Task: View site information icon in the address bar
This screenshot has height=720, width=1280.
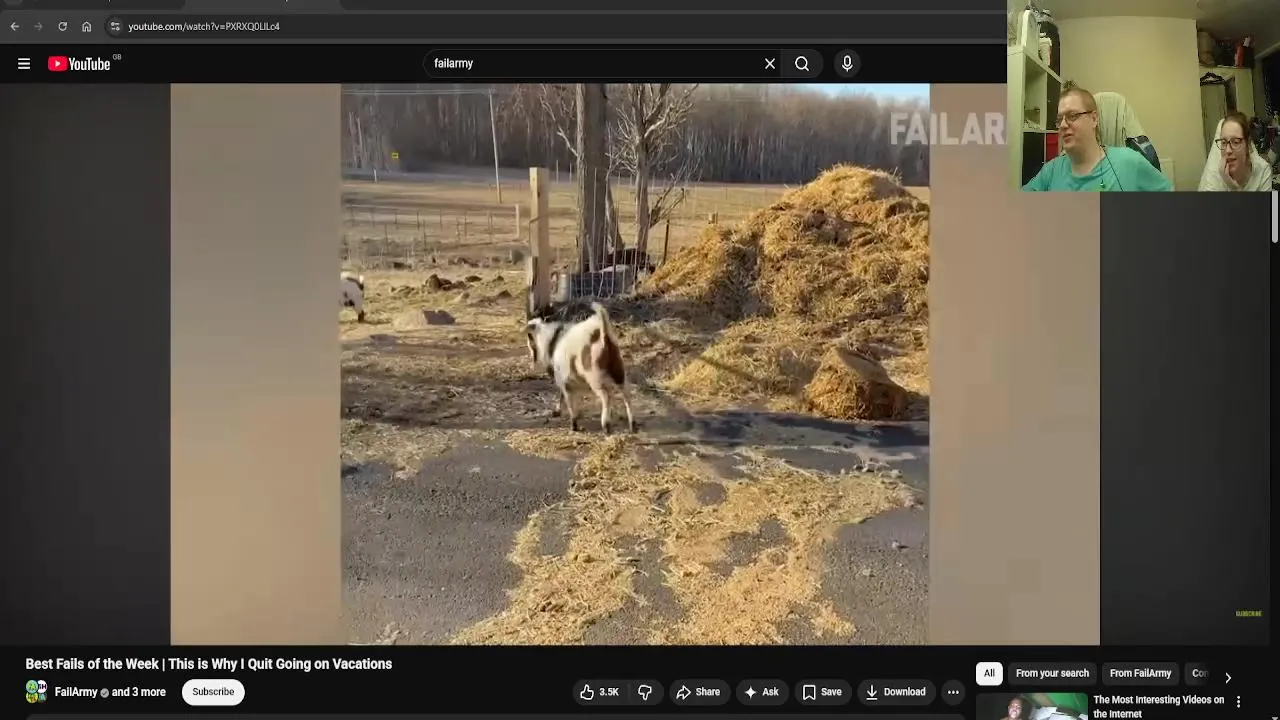Action: (x=115, y=27)
